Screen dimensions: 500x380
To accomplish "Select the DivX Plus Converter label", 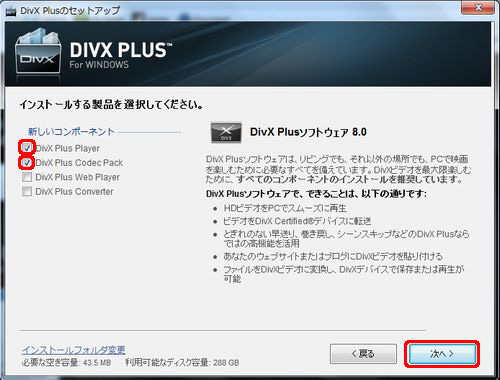I will 74,192.
